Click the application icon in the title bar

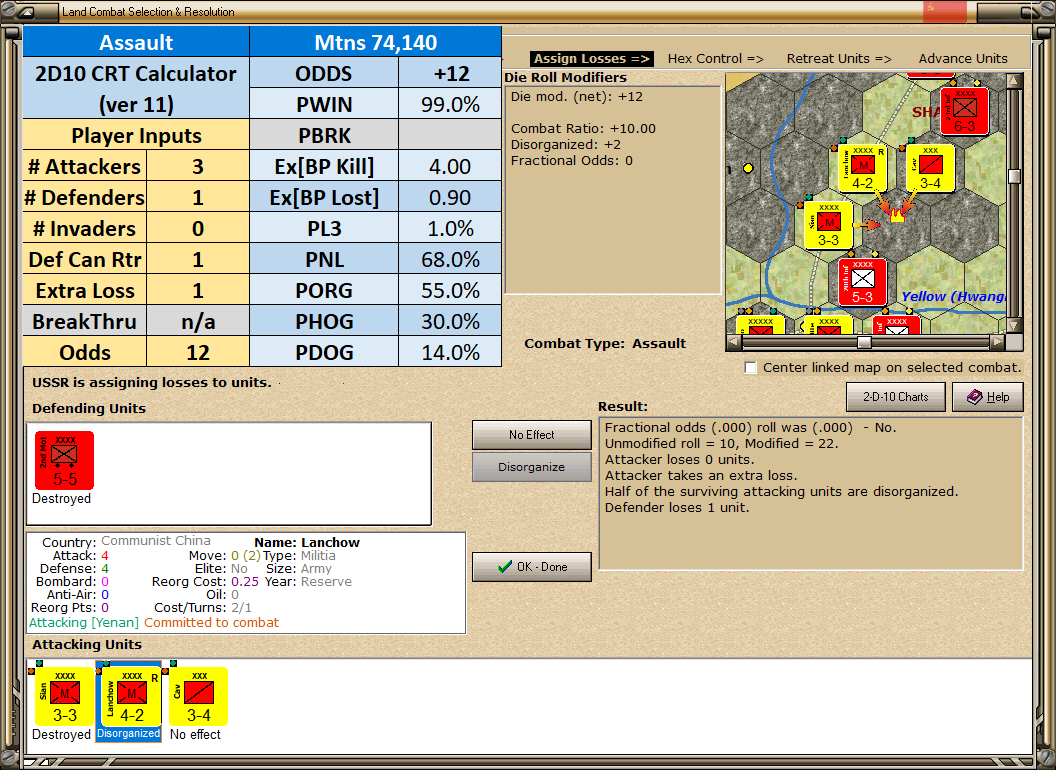27,11
